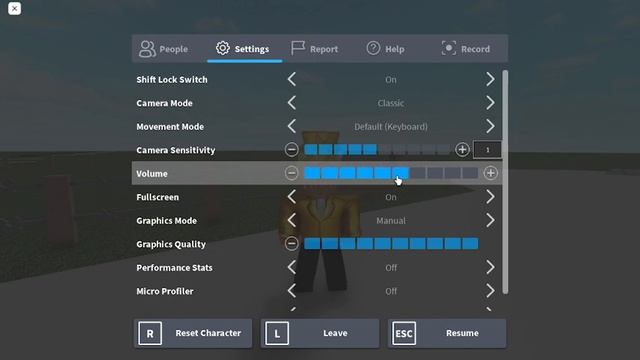640x360 pixels.
Task: Click the Performance Stats label
Action: point(174,268)
